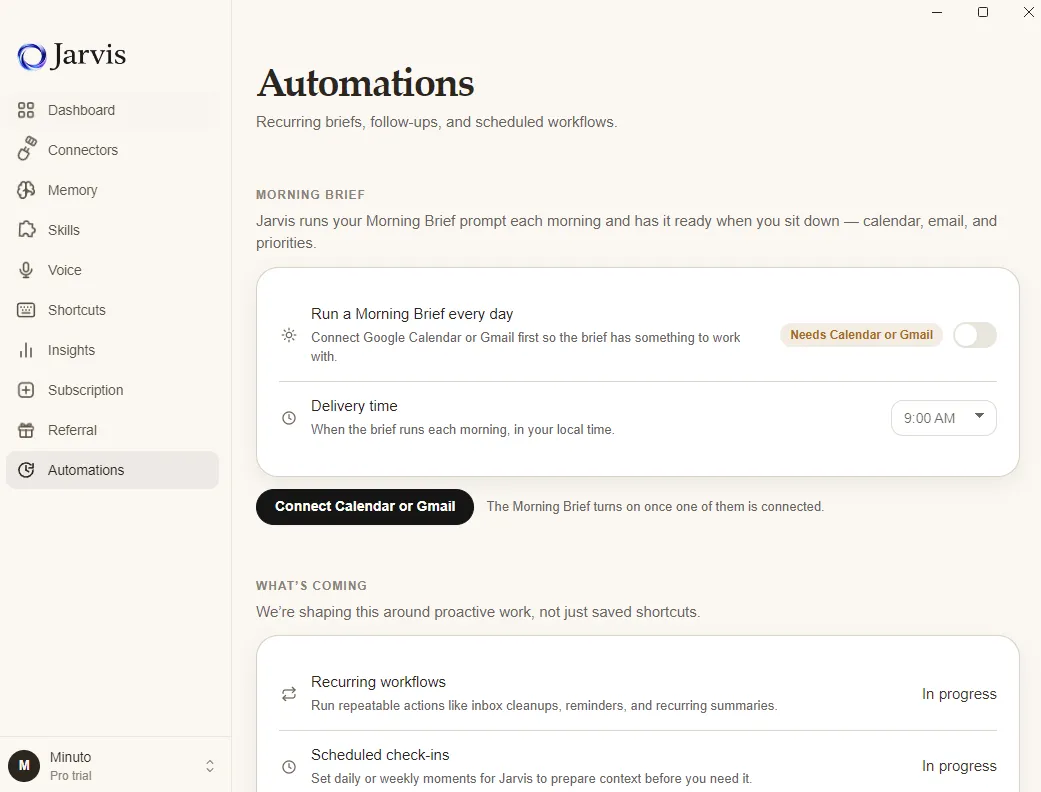
Task: Click the Run a Morning Brief every day title
Action: click(x=412, y=313)
